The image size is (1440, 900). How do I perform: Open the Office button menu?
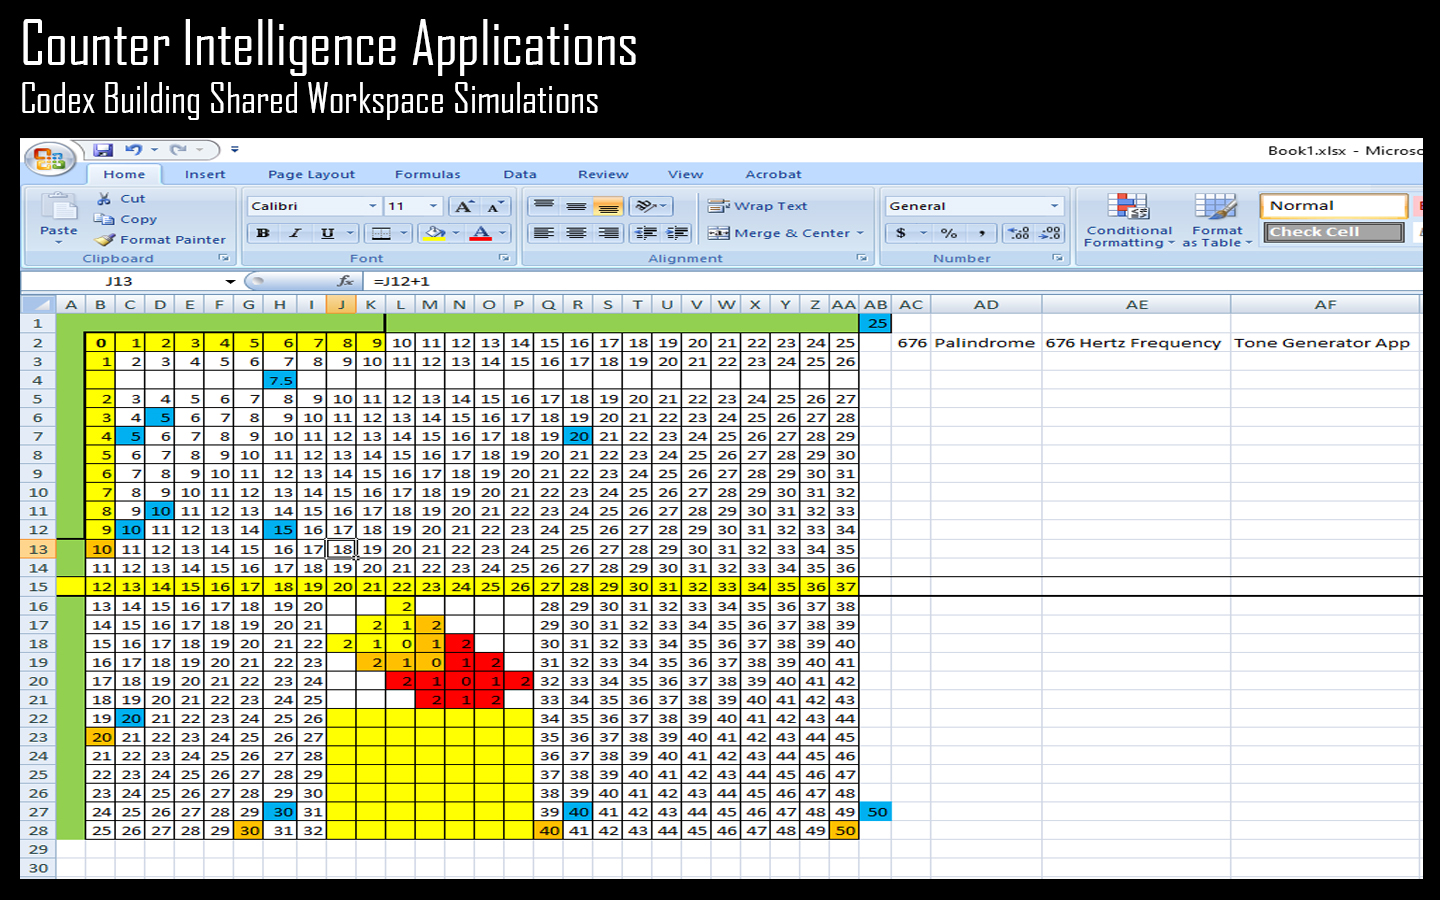[48, 159]
